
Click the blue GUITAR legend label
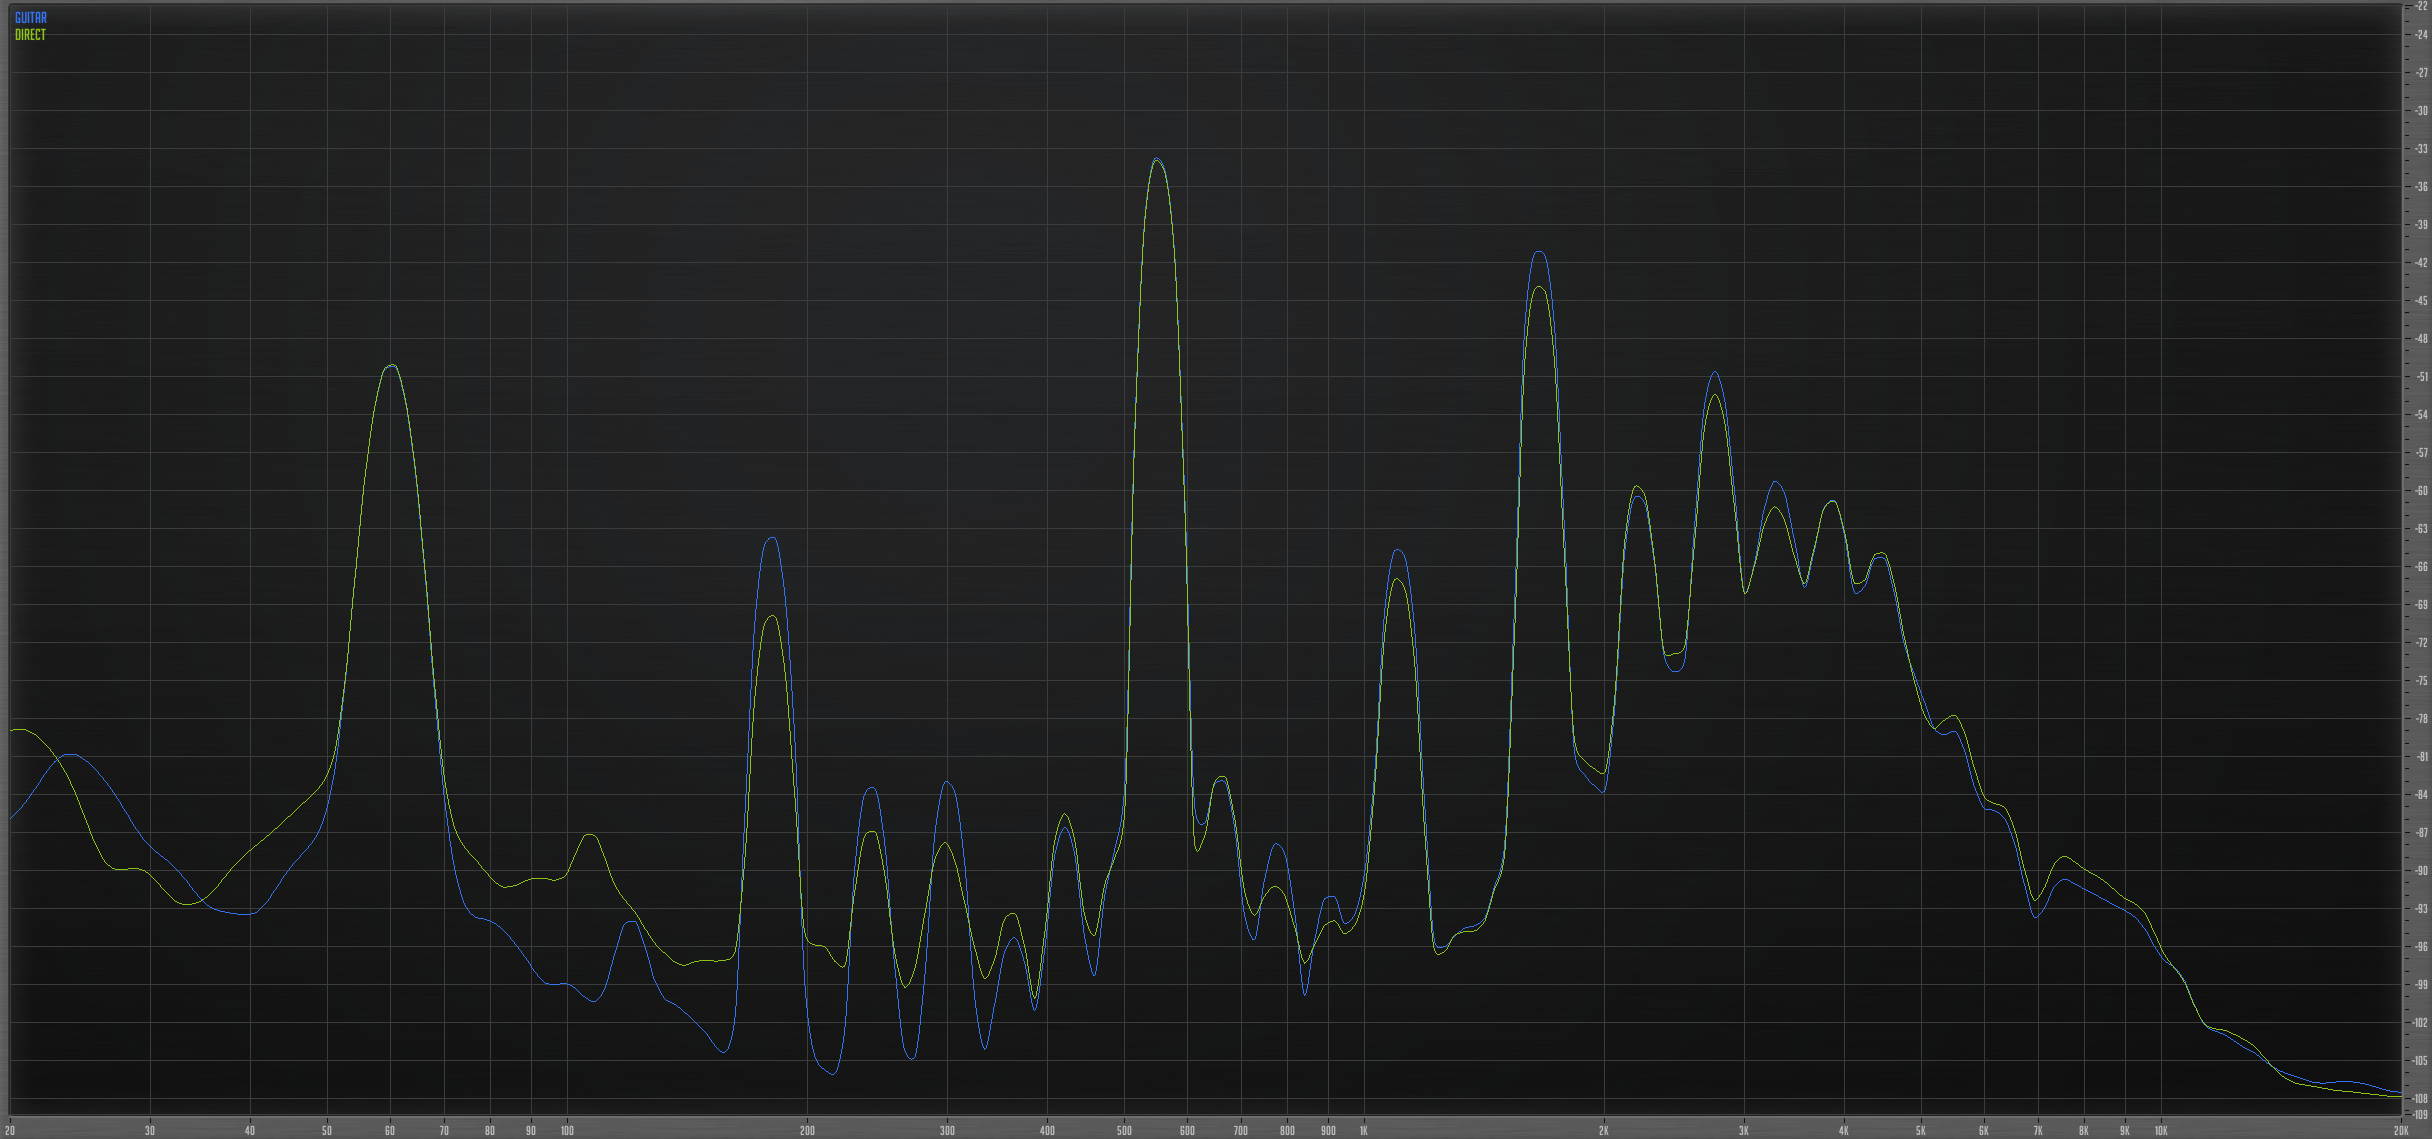[x=30, y=18]
